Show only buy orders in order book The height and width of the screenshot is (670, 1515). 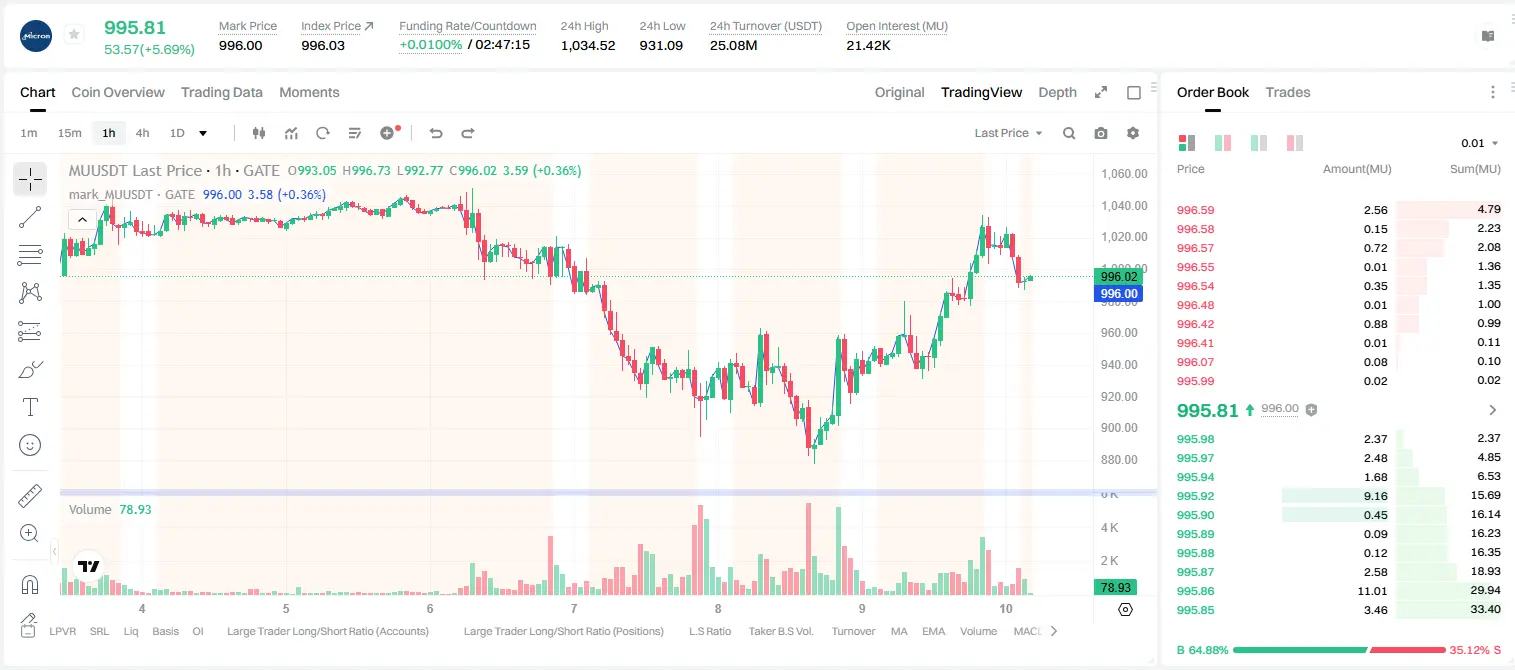tap(1258, 143)
